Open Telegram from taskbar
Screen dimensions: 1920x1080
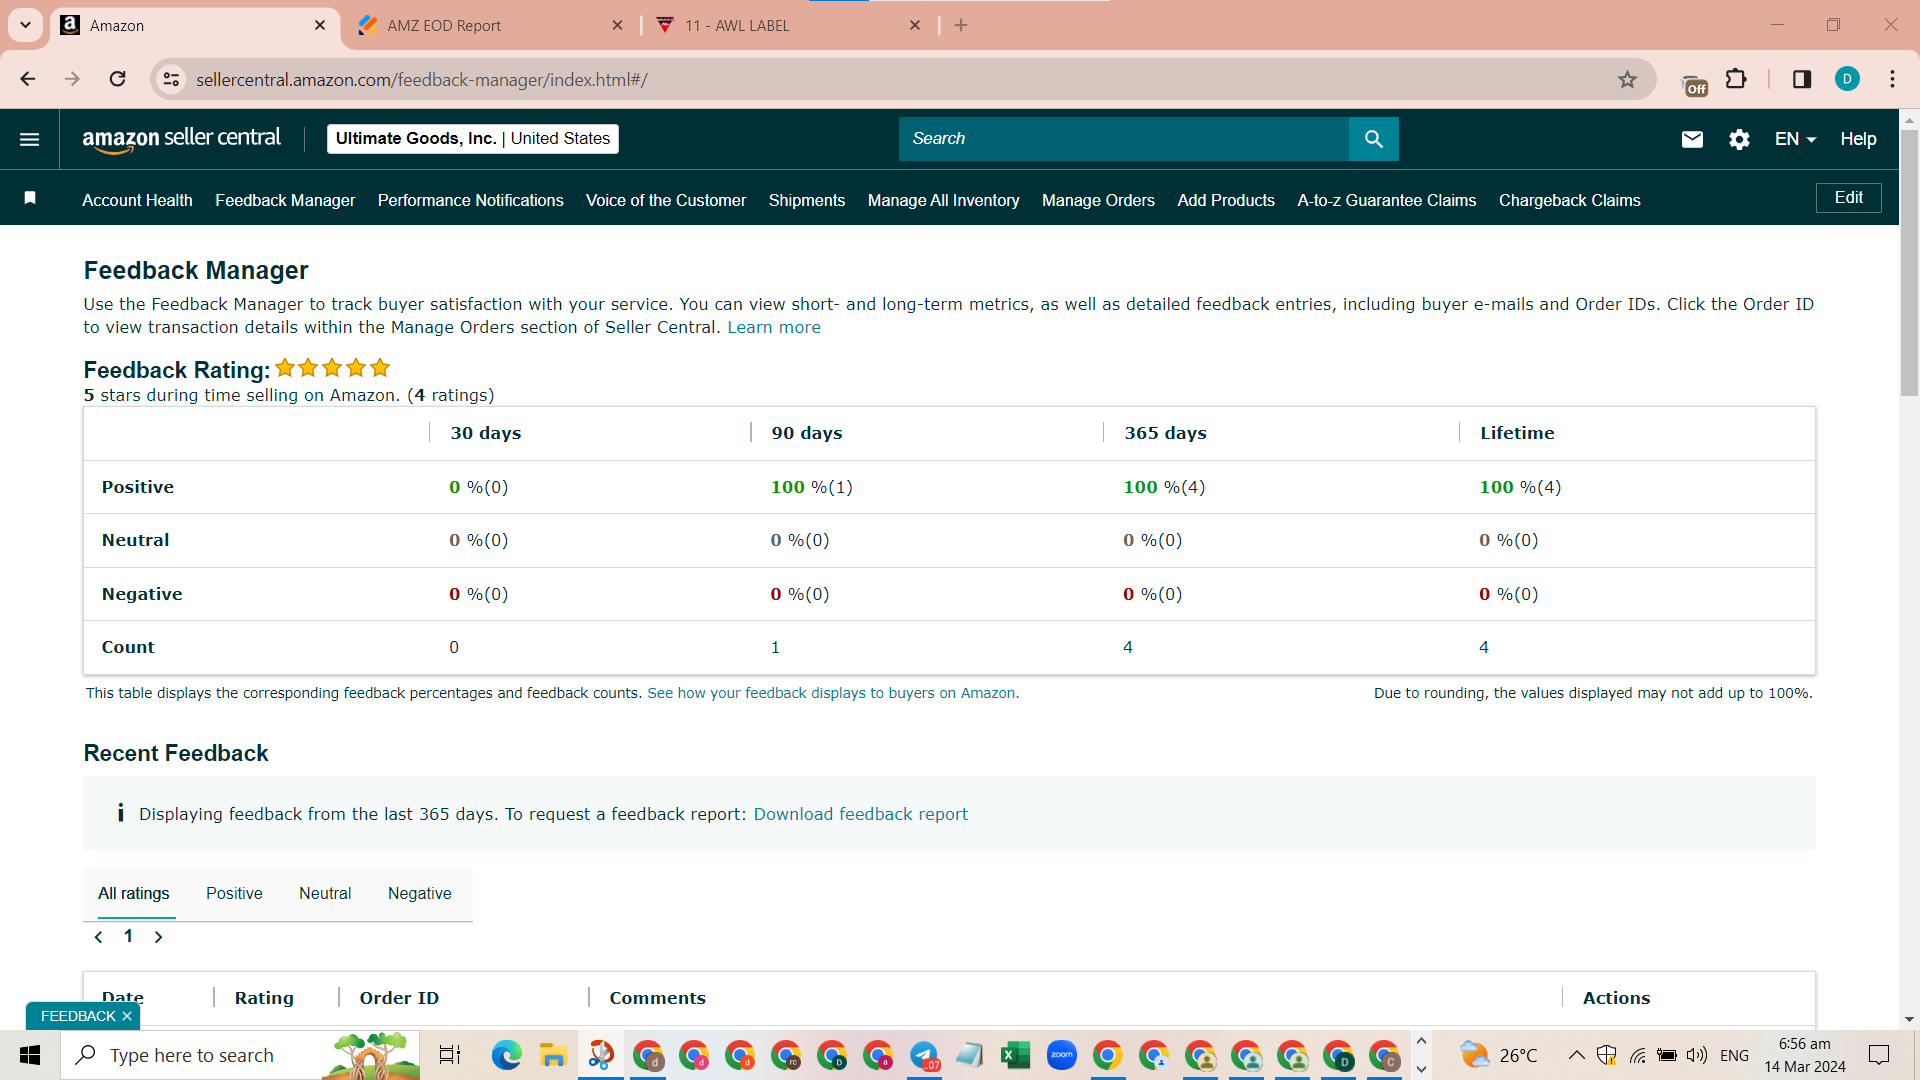pos(924,1055)
